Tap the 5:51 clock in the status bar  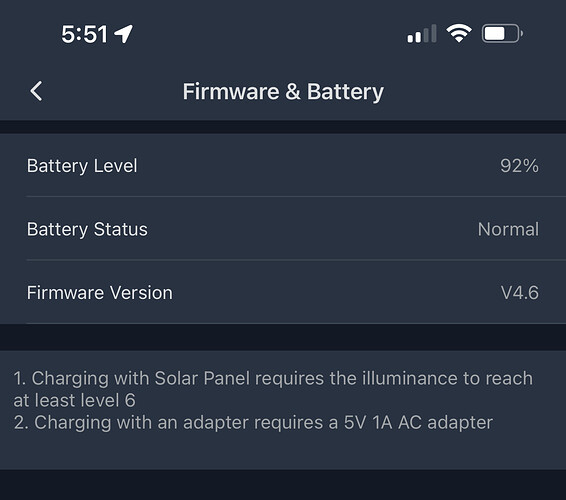(84, 34)
